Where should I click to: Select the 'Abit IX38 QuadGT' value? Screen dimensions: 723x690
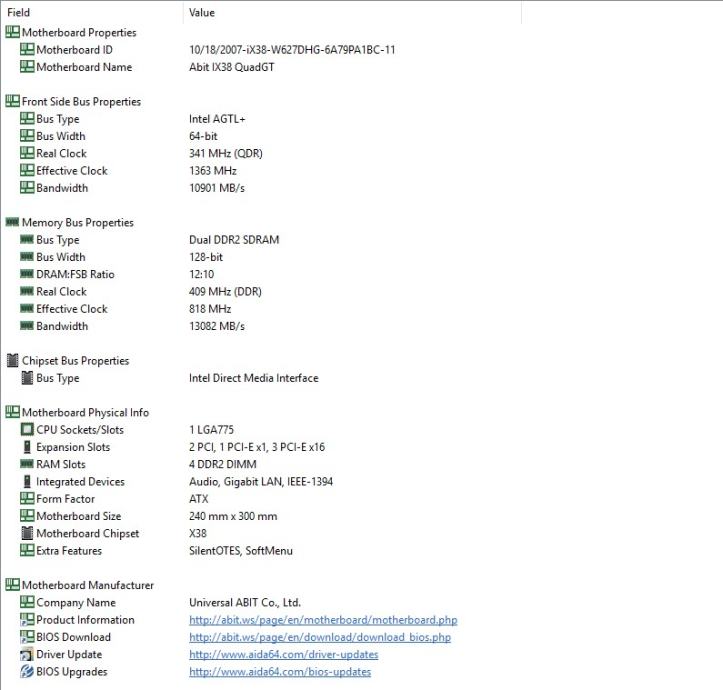(x=231, y=67)
